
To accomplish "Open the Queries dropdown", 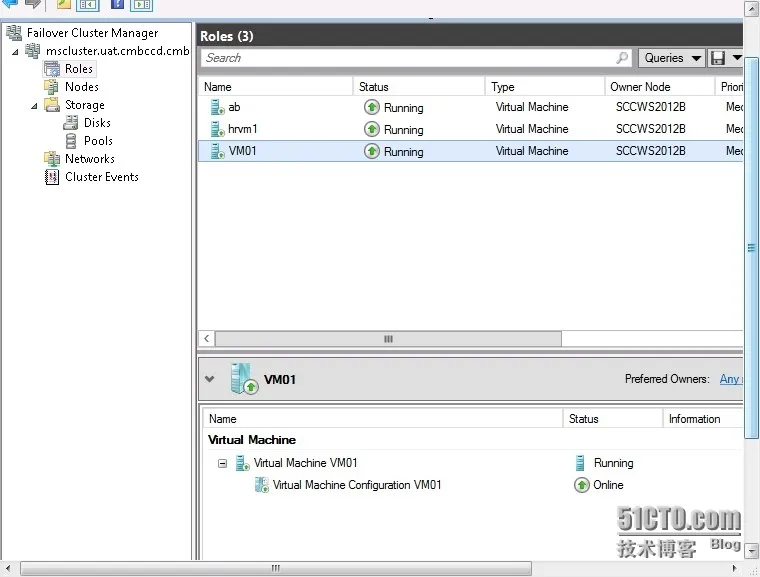I will pos(672,58).
